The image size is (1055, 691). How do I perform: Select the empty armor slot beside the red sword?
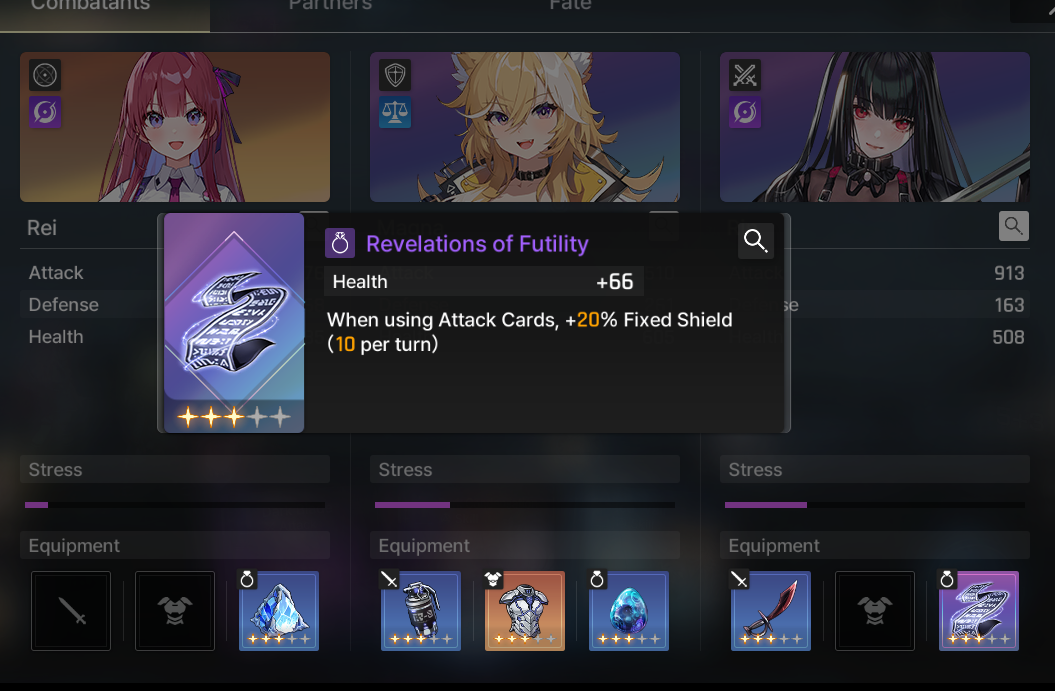click(x=875, y=611)
